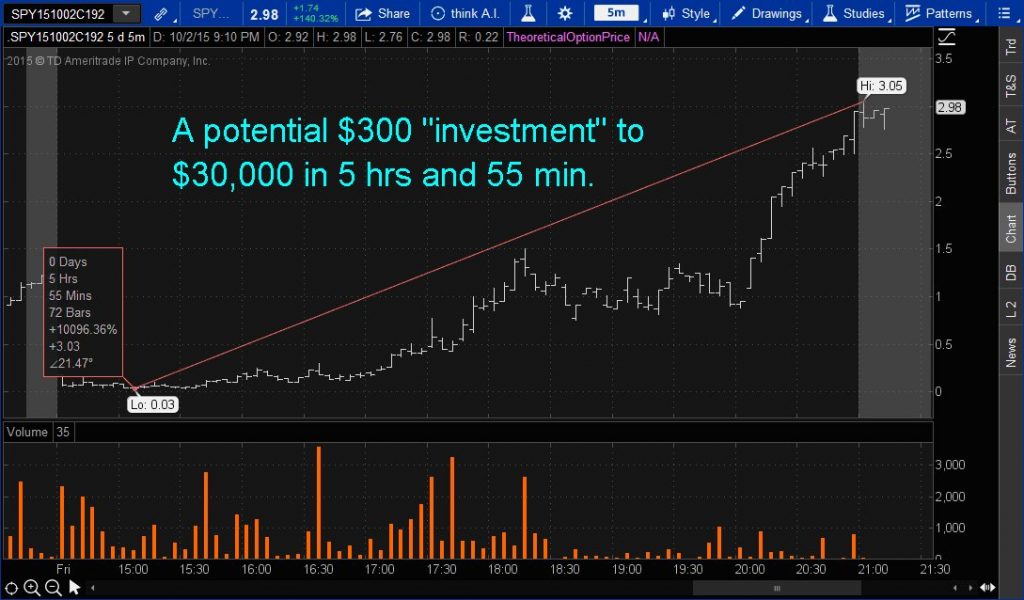Click the 21:00 time axis label
The image size is (1024, 600).
click(872, 569)
